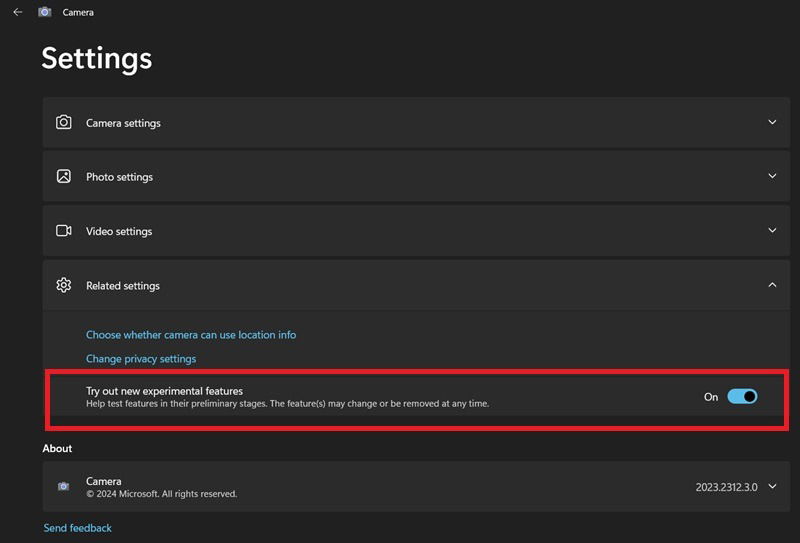
Task: Expand the Camera version details chevron
Action: 772,487
